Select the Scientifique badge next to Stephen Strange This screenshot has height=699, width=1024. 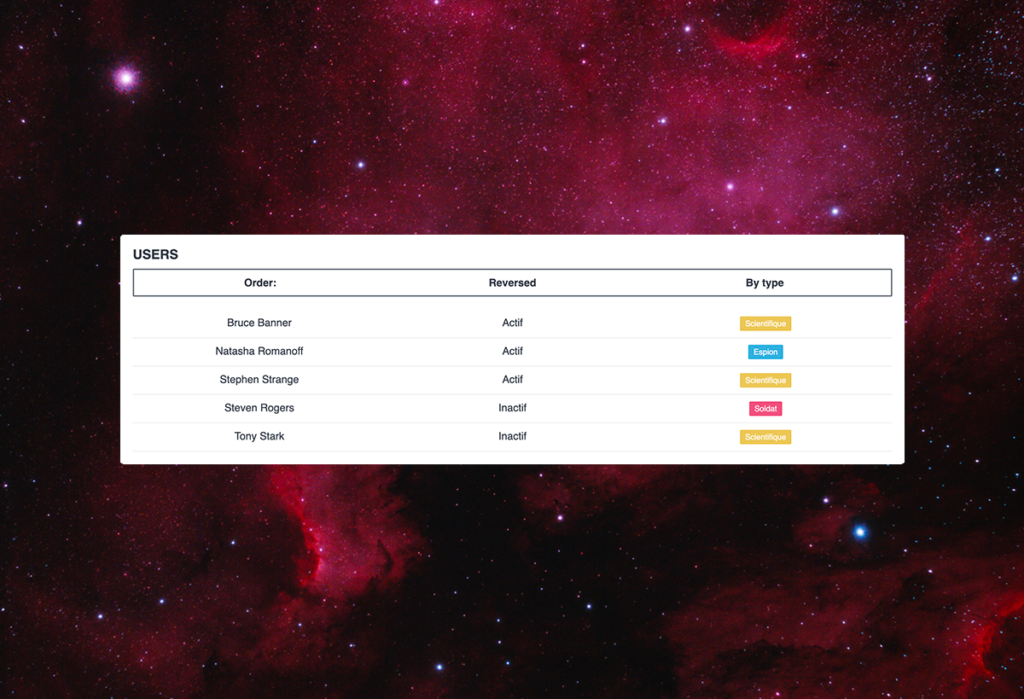point(765,380)
